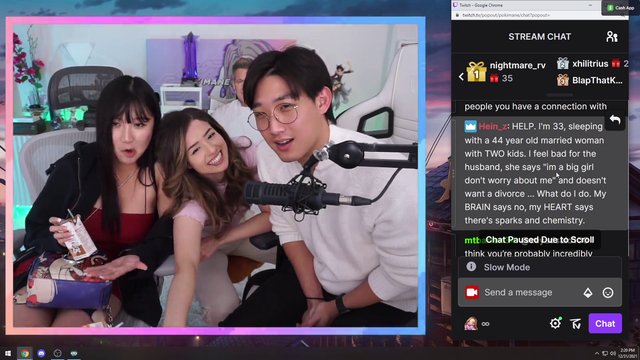640x360 pixels.
Task: Click the FrankerFaceZ TV icon beside Chat
Action: (x=576, y=324)
